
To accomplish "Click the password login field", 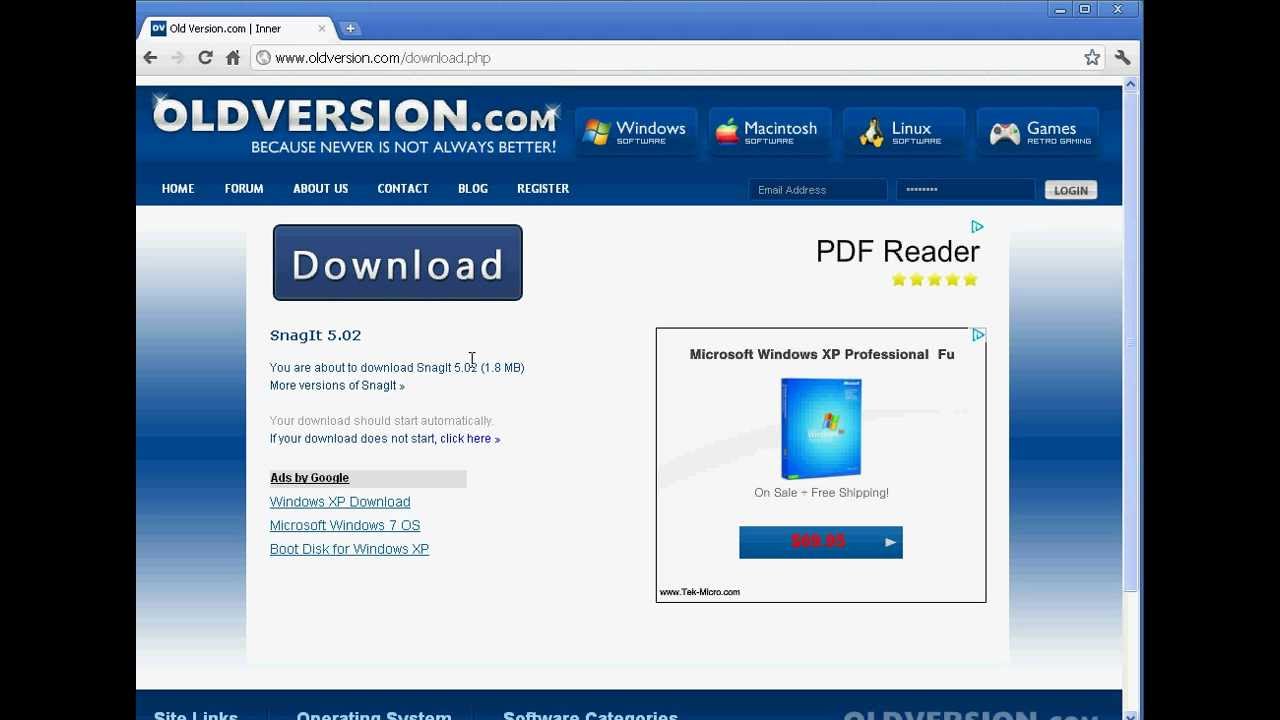I will point(965,190).
